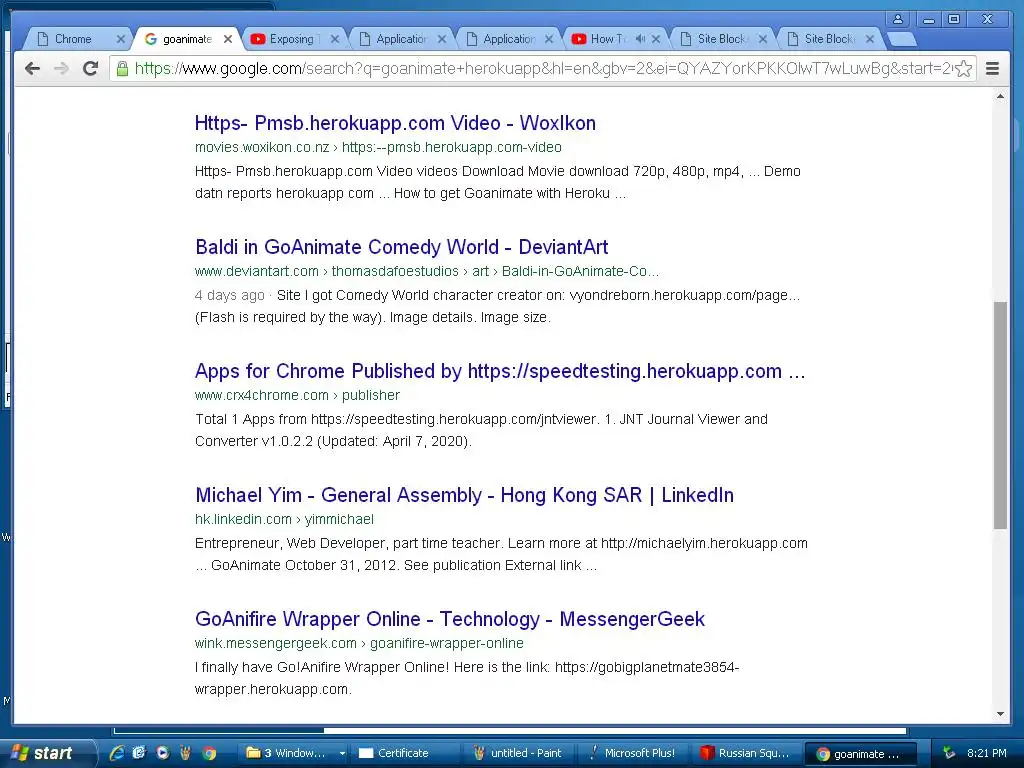1024x768 pixels.
Task: Expand the 3 Windows Explorer taskbar group
Action: [296, 753]
